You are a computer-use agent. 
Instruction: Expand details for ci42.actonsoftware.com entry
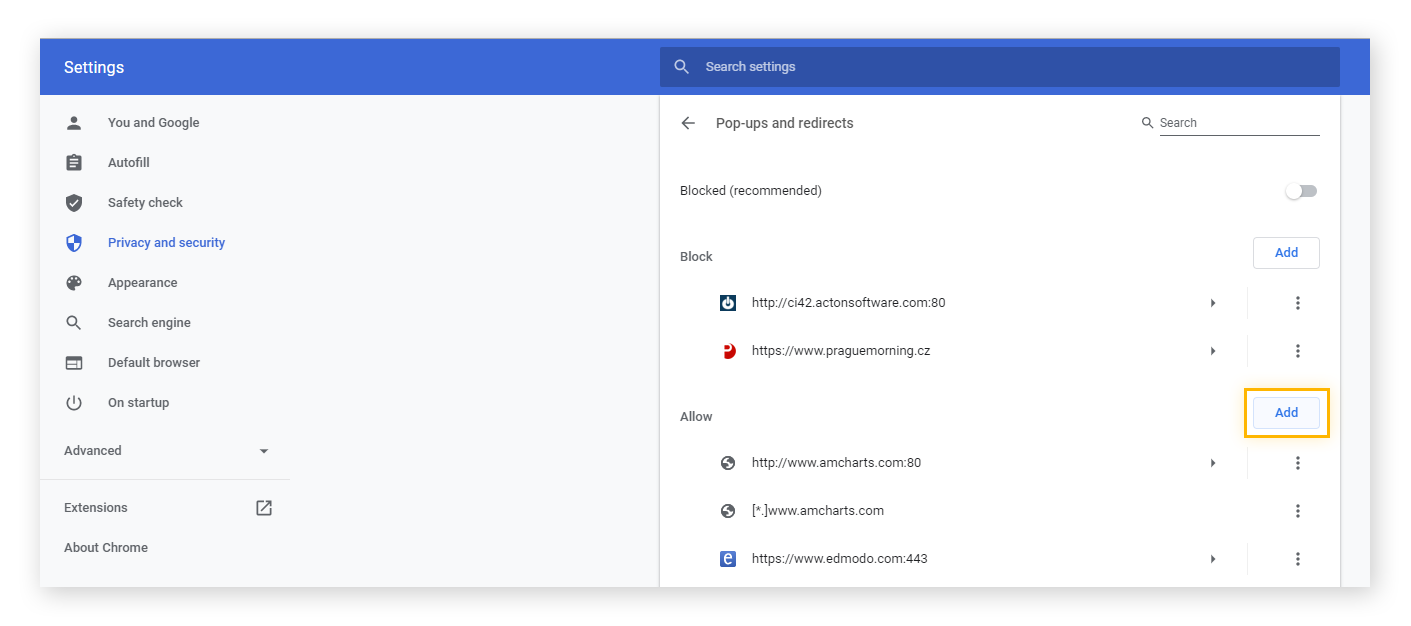click(1212, 302)
